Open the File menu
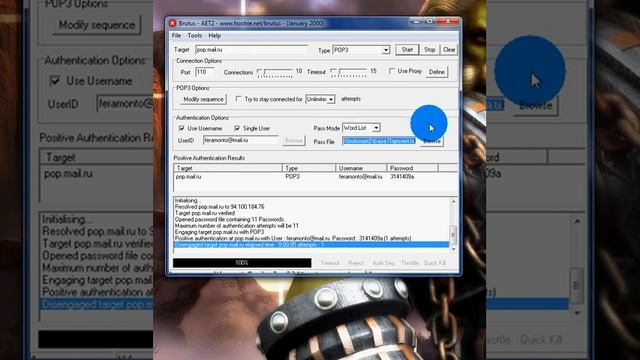This screenshot has height=360, width=640. pos(176,36)
